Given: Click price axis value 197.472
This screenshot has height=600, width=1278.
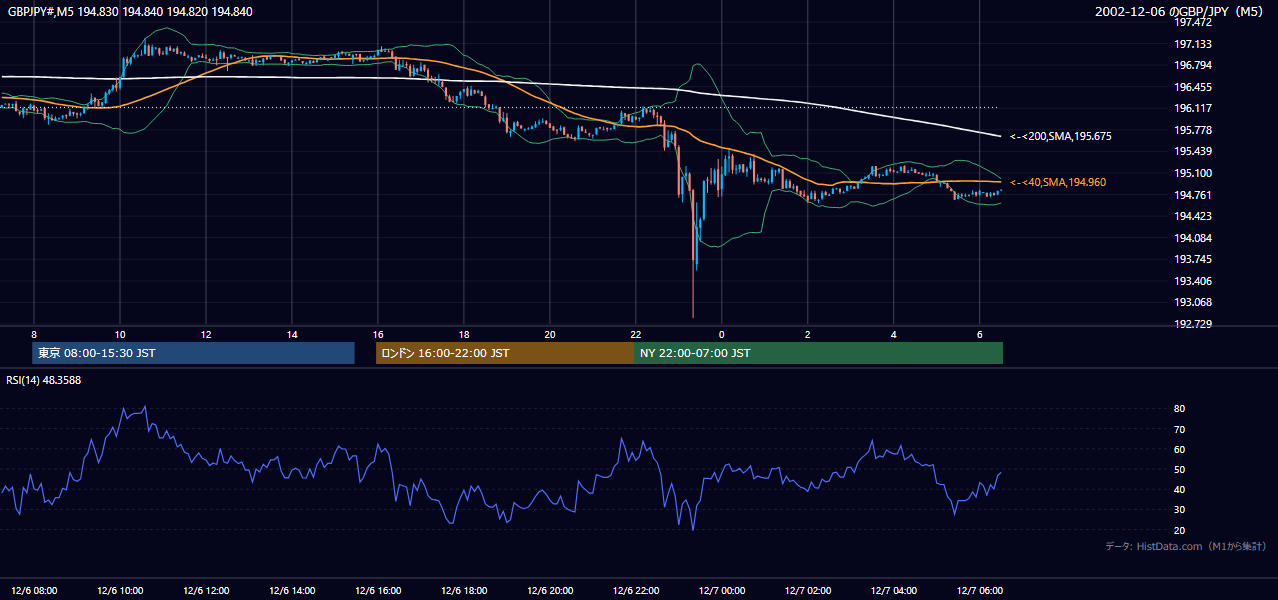Looking at the screenshot, I should coord(1193,23).
